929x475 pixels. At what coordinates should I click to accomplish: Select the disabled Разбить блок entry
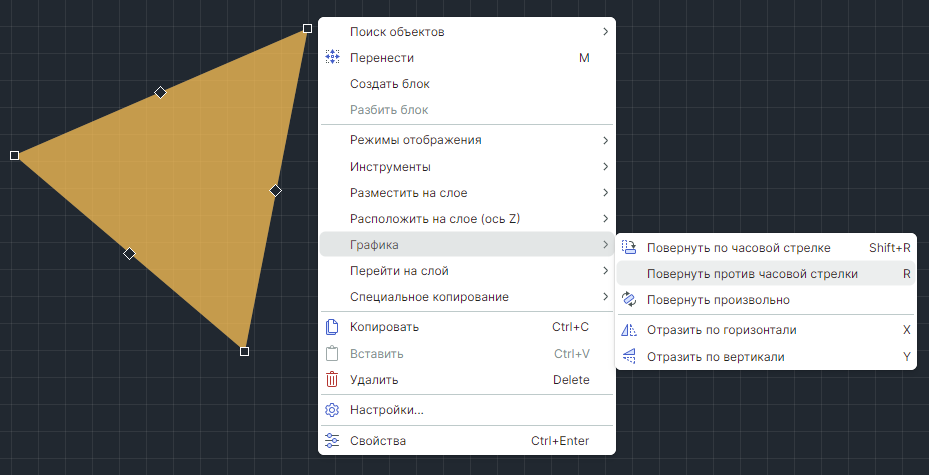point(467,110)
